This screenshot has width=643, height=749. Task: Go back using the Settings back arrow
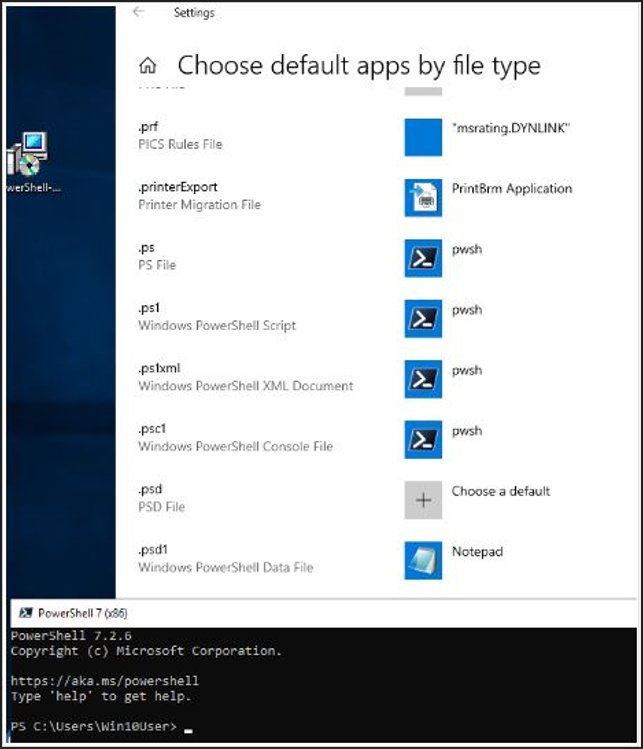click(x=139, y=11)
